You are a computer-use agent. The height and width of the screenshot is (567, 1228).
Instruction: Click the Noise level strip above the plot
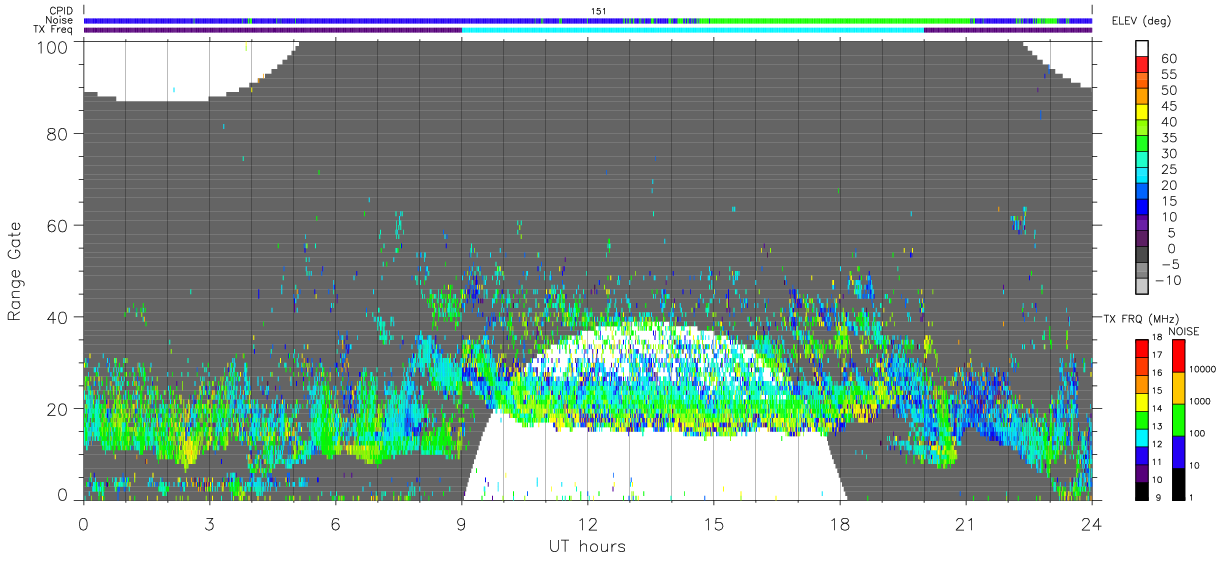coord(588,20)
